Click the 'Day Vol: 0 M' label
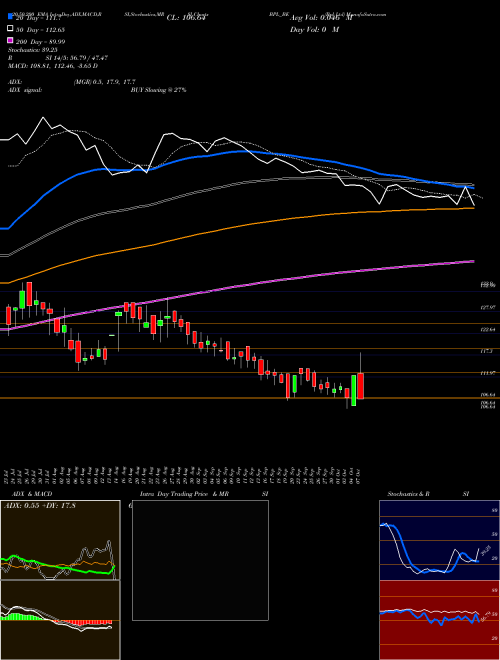The image size is (500, 660). 314,29
